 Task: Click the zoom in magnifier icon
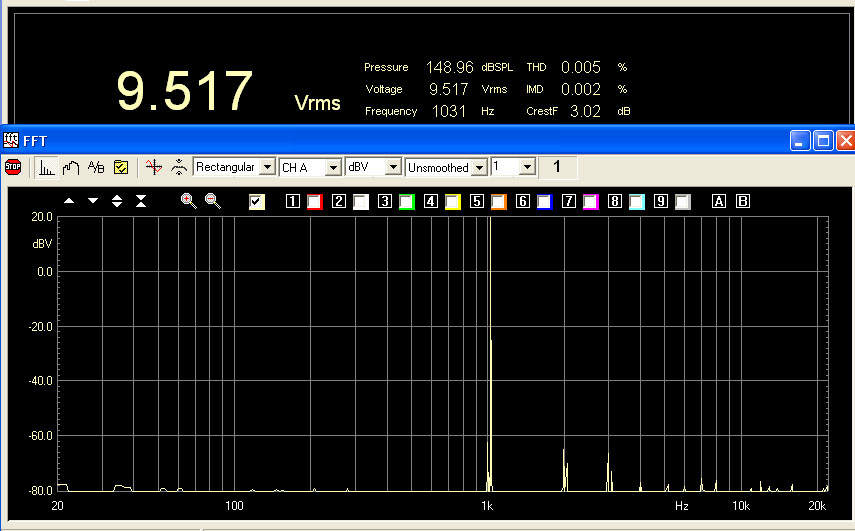pyautogui.click(x=188, y=201)
